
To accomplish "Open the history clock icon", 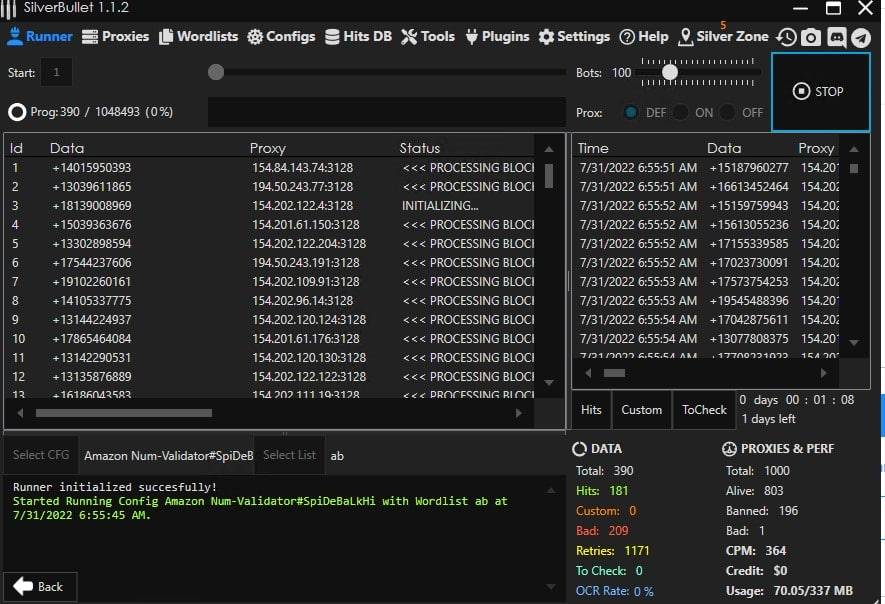I will (787, 37).
